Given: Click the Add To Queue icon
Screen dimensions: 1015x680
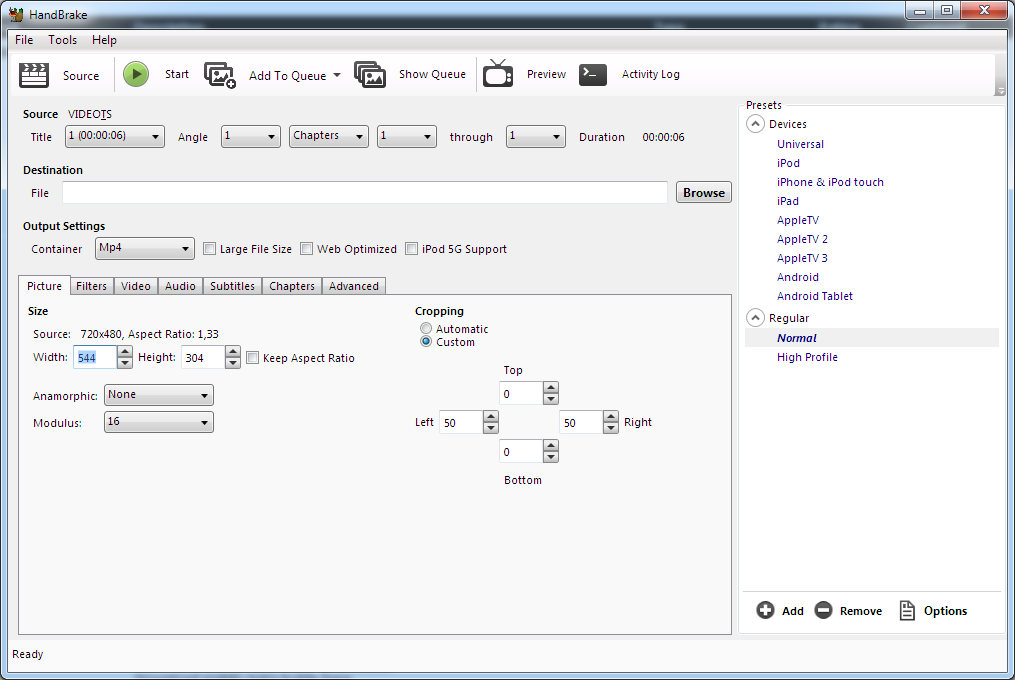Looking at the screenshot, I should (220, 75).
